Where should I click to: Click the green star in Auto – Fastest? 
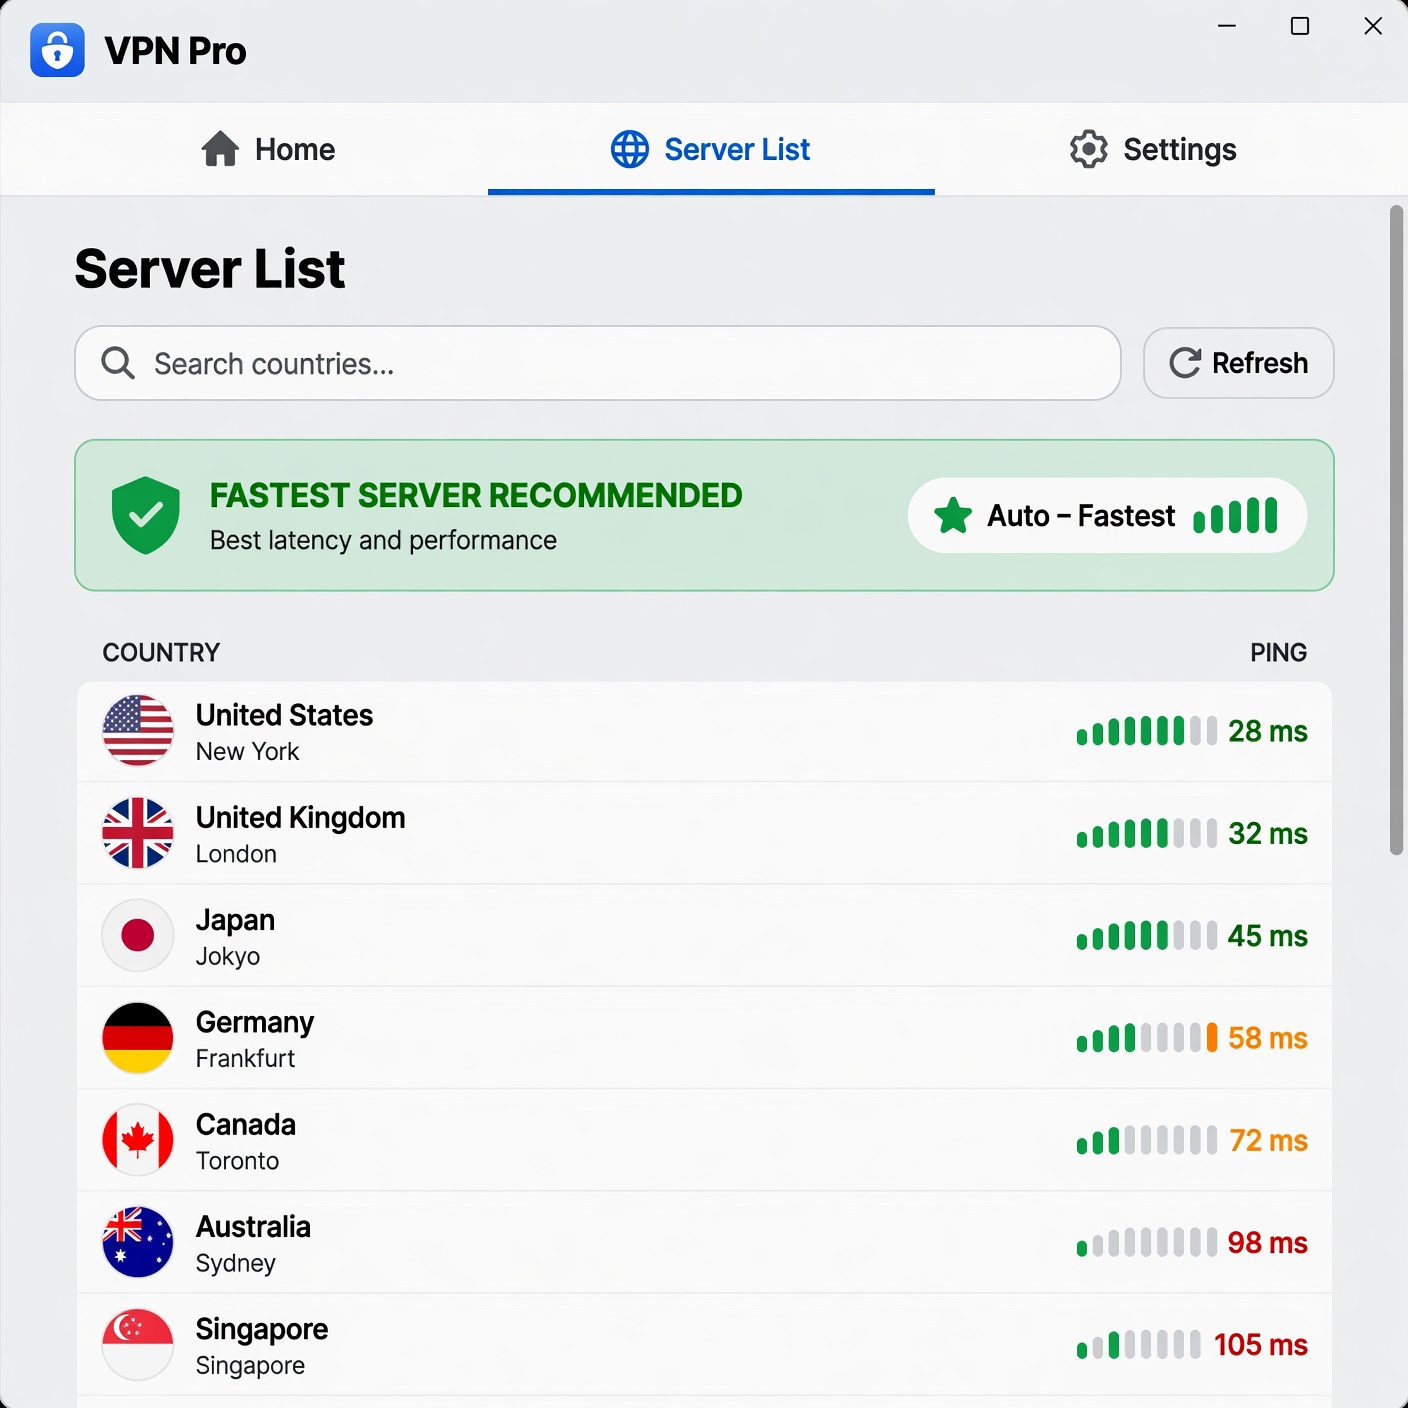click(953, 516)
